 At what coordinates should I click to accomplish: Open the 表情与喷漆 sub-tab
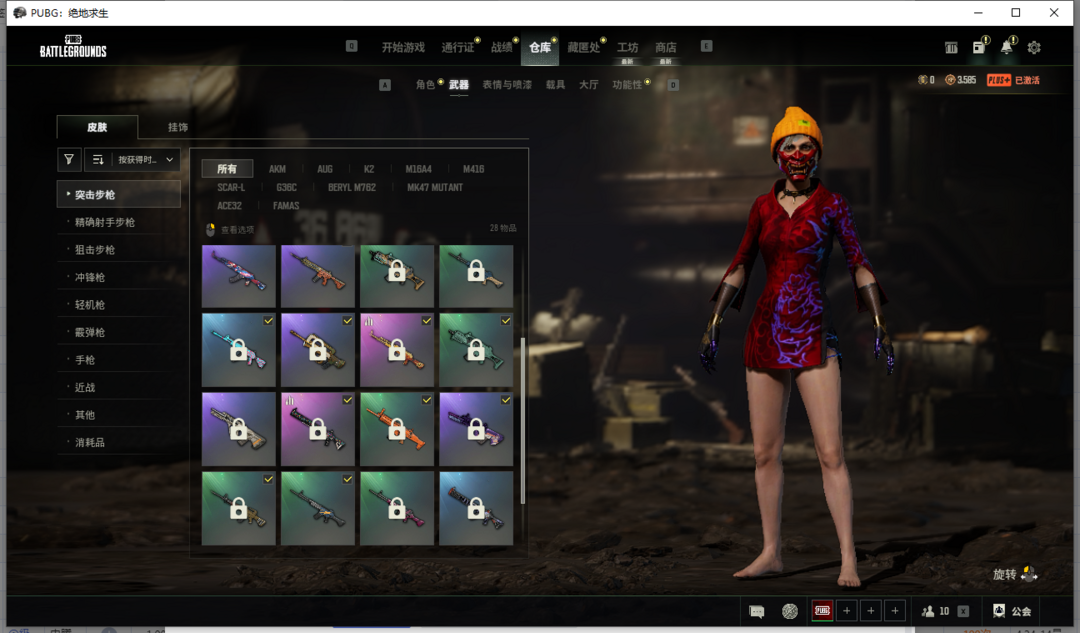pos(507,84)
